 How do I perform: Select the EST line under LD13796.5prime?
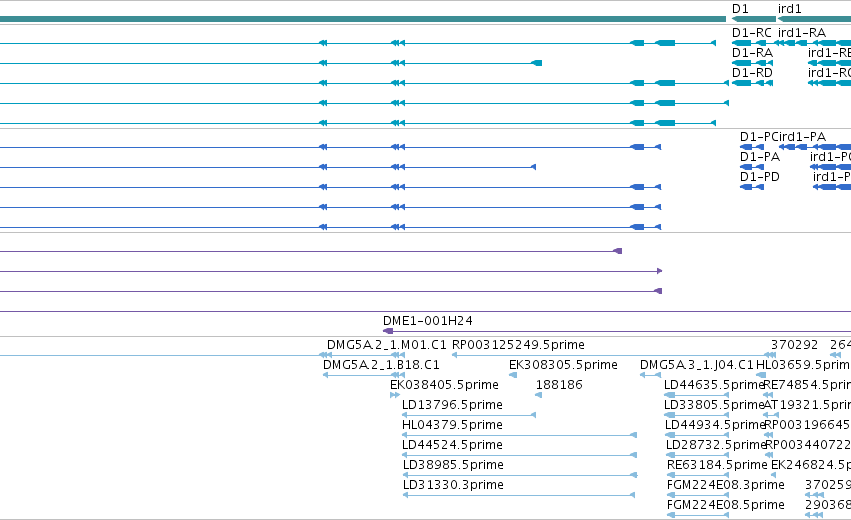[x=469, y=415]
